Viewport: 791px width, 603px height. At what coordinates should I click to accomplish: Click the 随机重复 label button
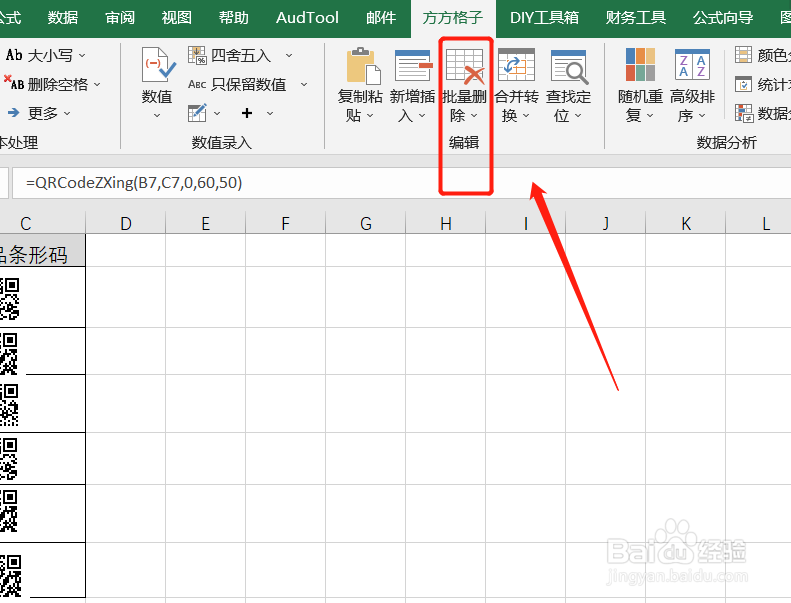click(x=640, y=106)
